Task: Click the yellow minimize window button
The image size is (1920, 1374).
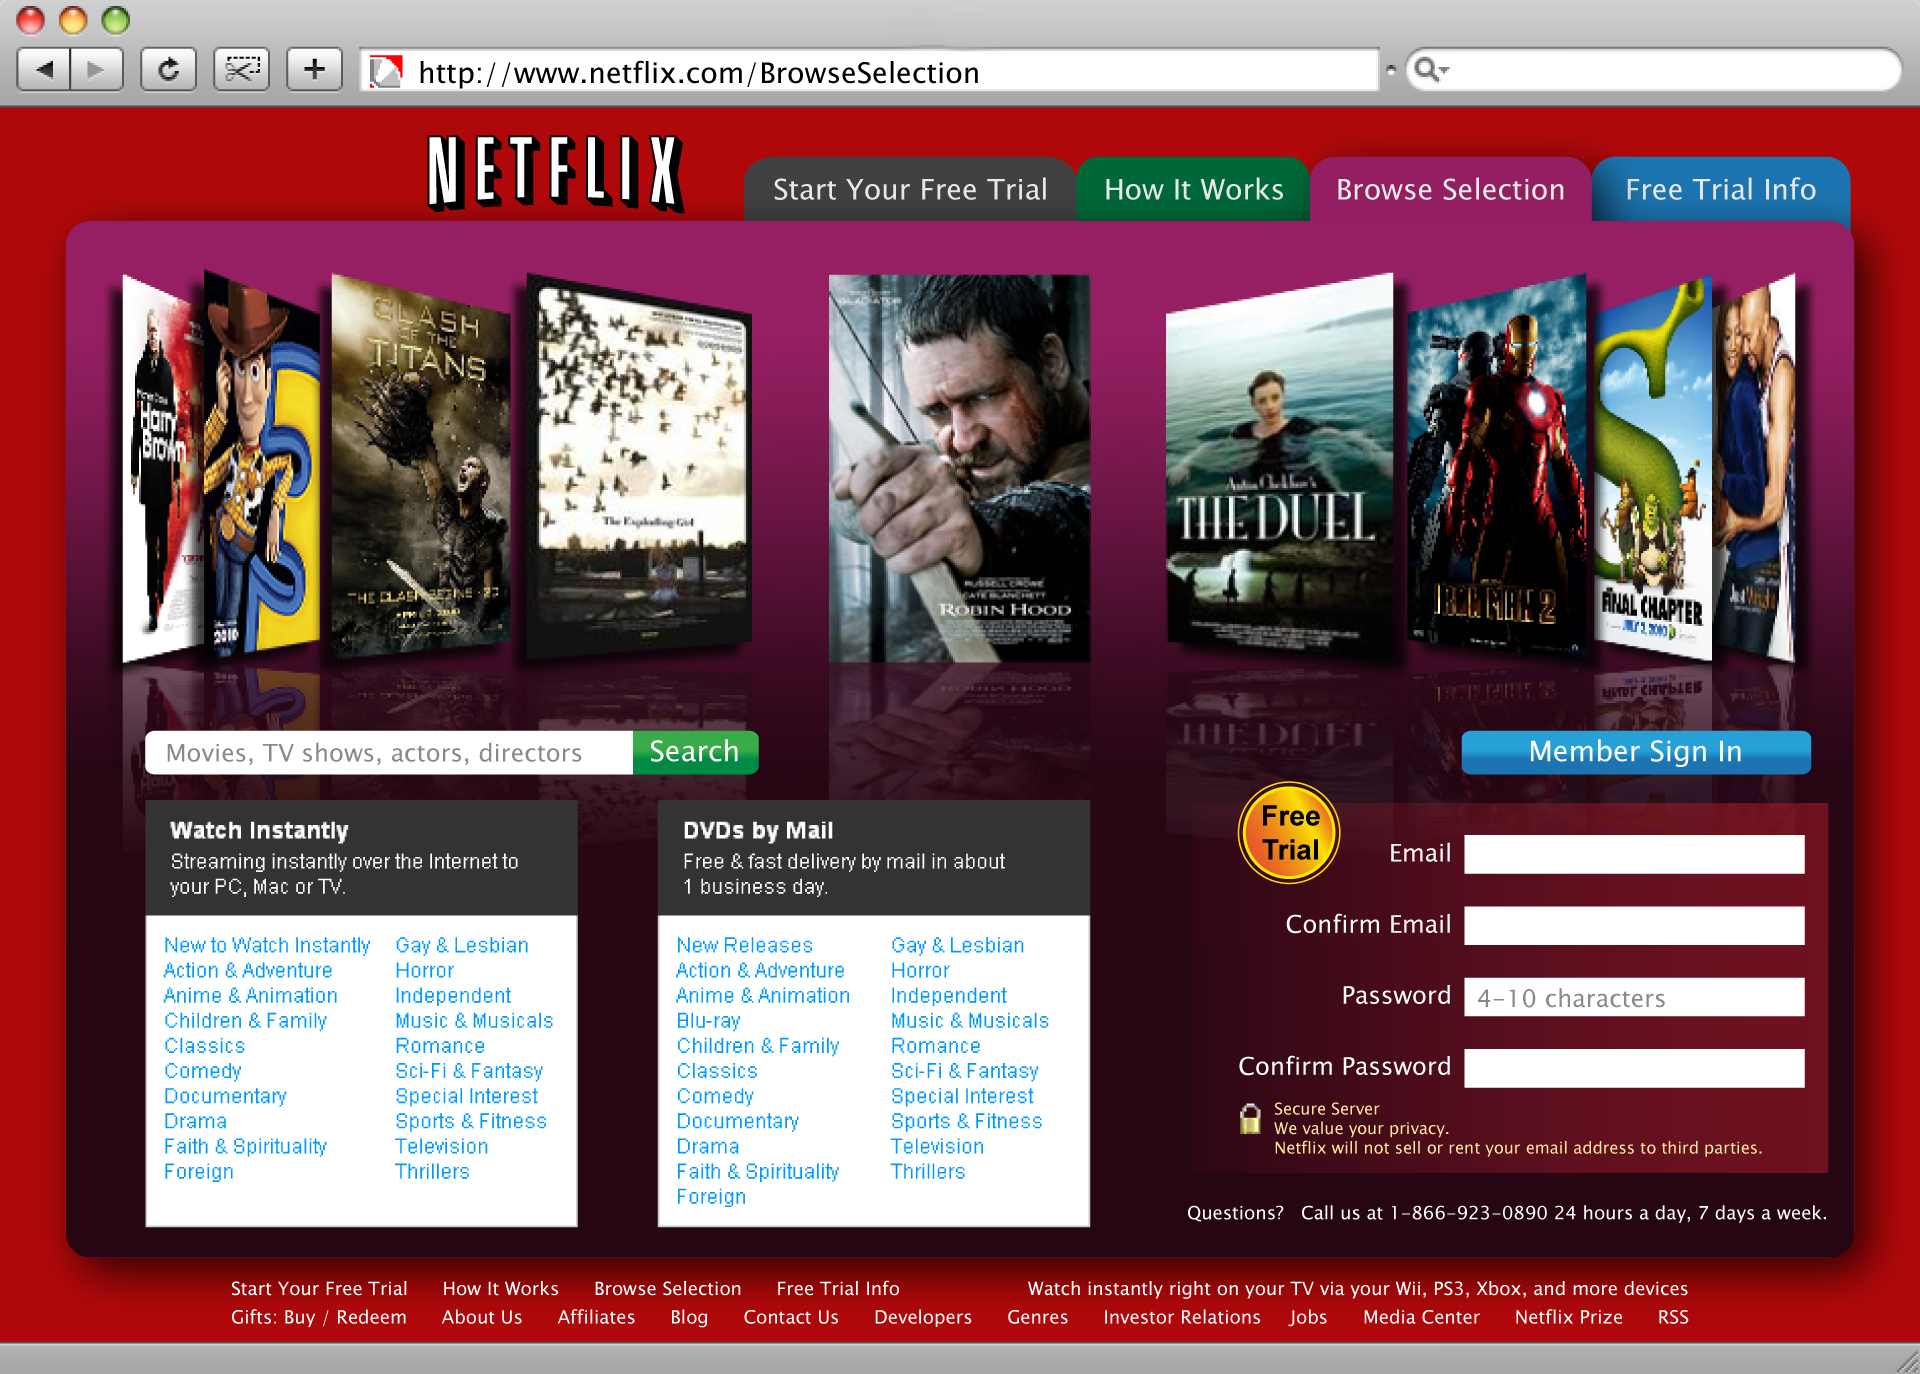Action: tap(74, 19)
